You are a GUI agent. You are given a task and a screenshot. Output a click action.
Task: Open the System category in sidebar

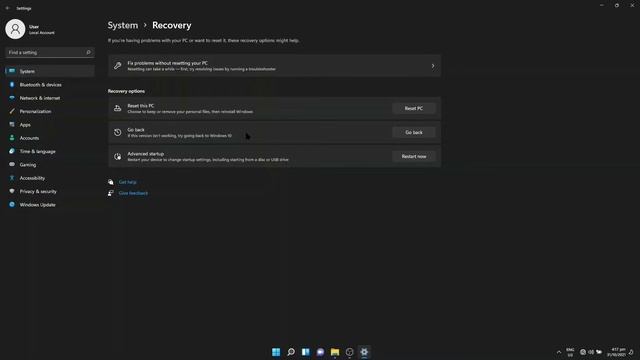tap(49, 71)
